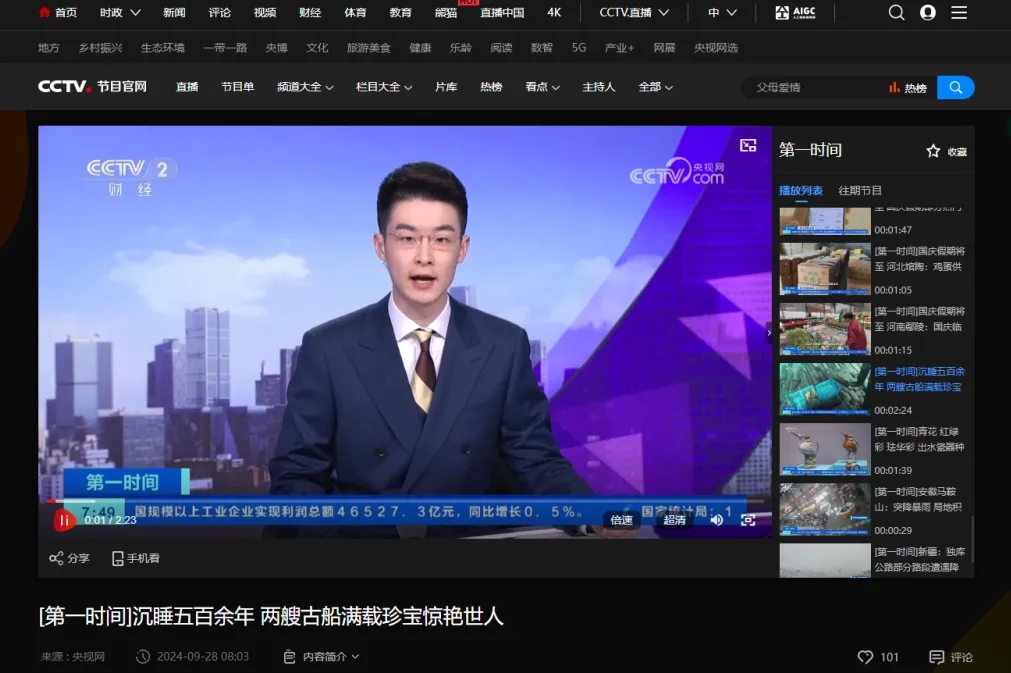Click the blue search button
The width and height of the screenshot is (1011, 673).
point(956,88)
